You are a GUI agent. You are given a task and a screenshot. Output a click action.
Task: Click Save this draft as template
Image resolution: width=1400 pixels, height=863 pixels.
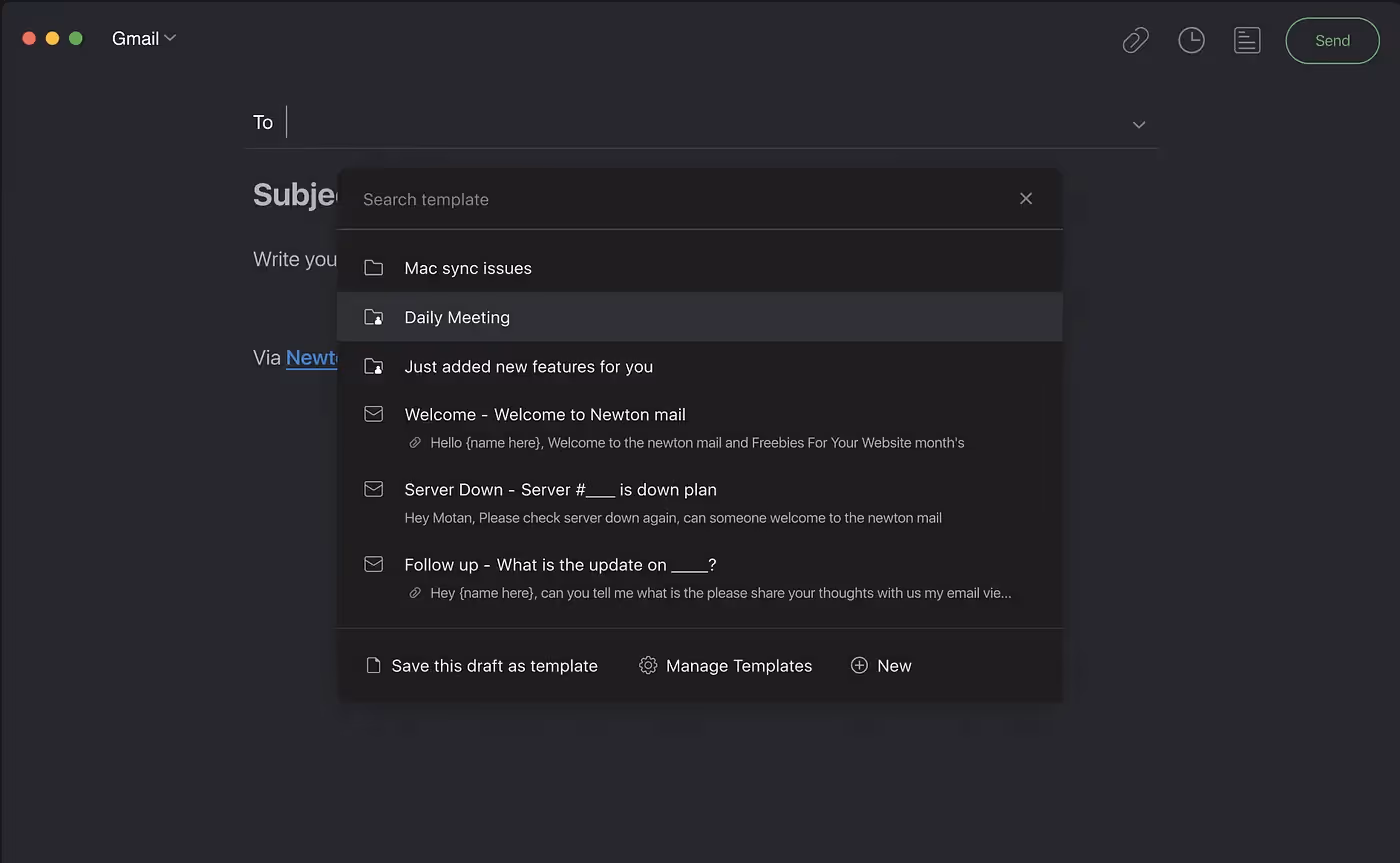(495, 665)
